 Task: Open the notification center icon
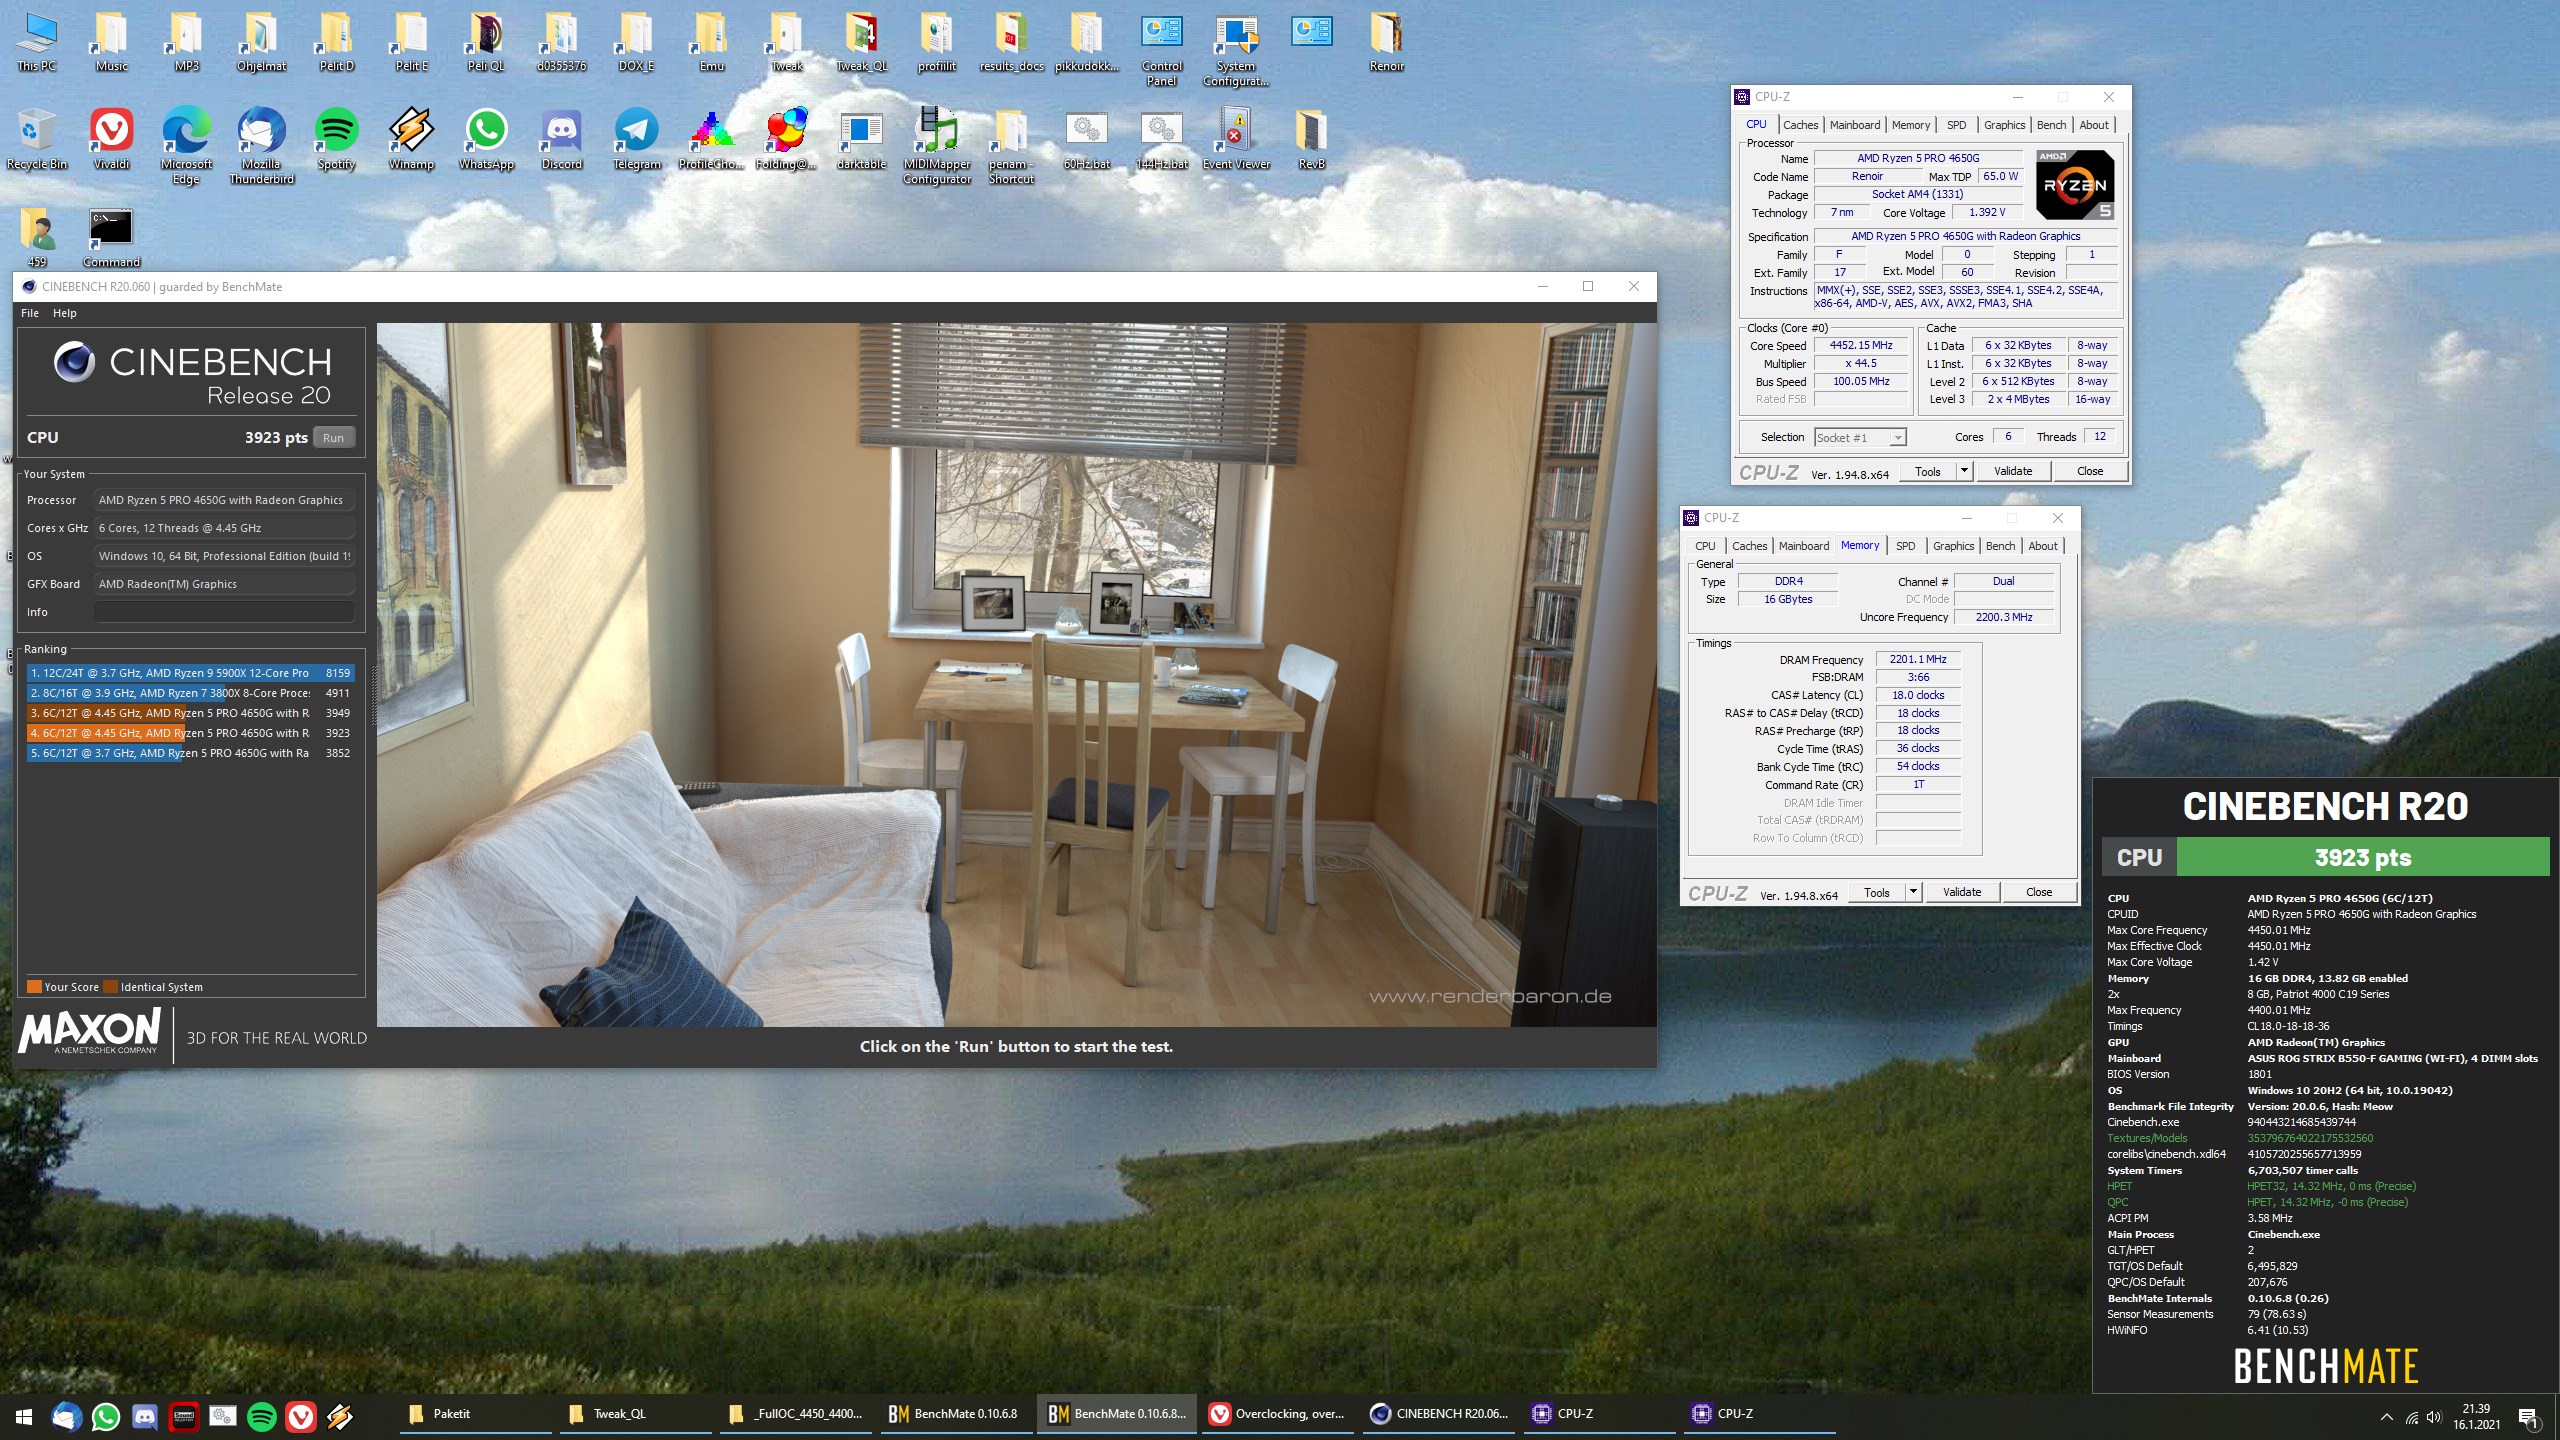2529,1416
